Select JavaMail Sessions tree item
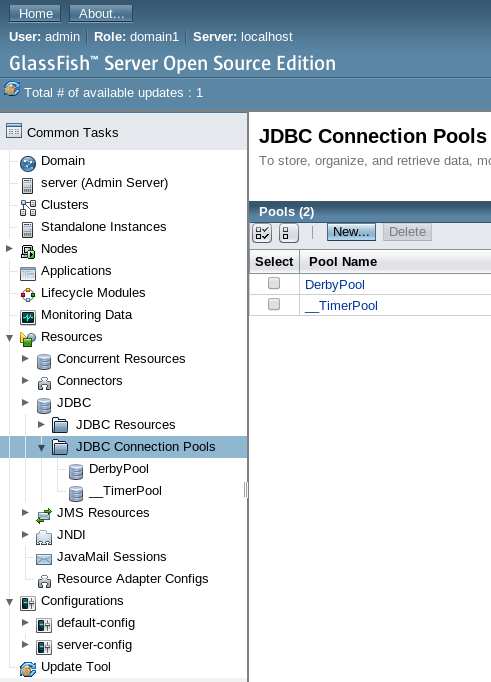Screen dimensions: 491x682 [112, 557]
